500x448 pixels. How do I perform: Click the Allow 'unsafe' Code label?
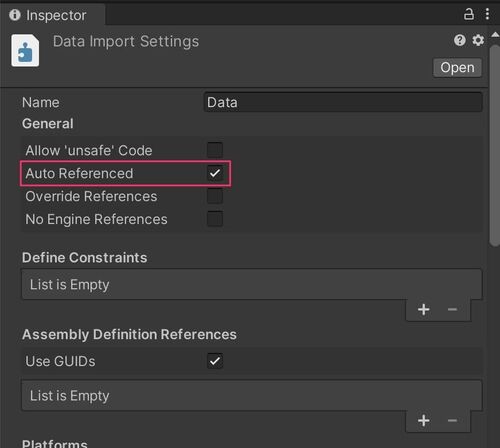[89, 150]
